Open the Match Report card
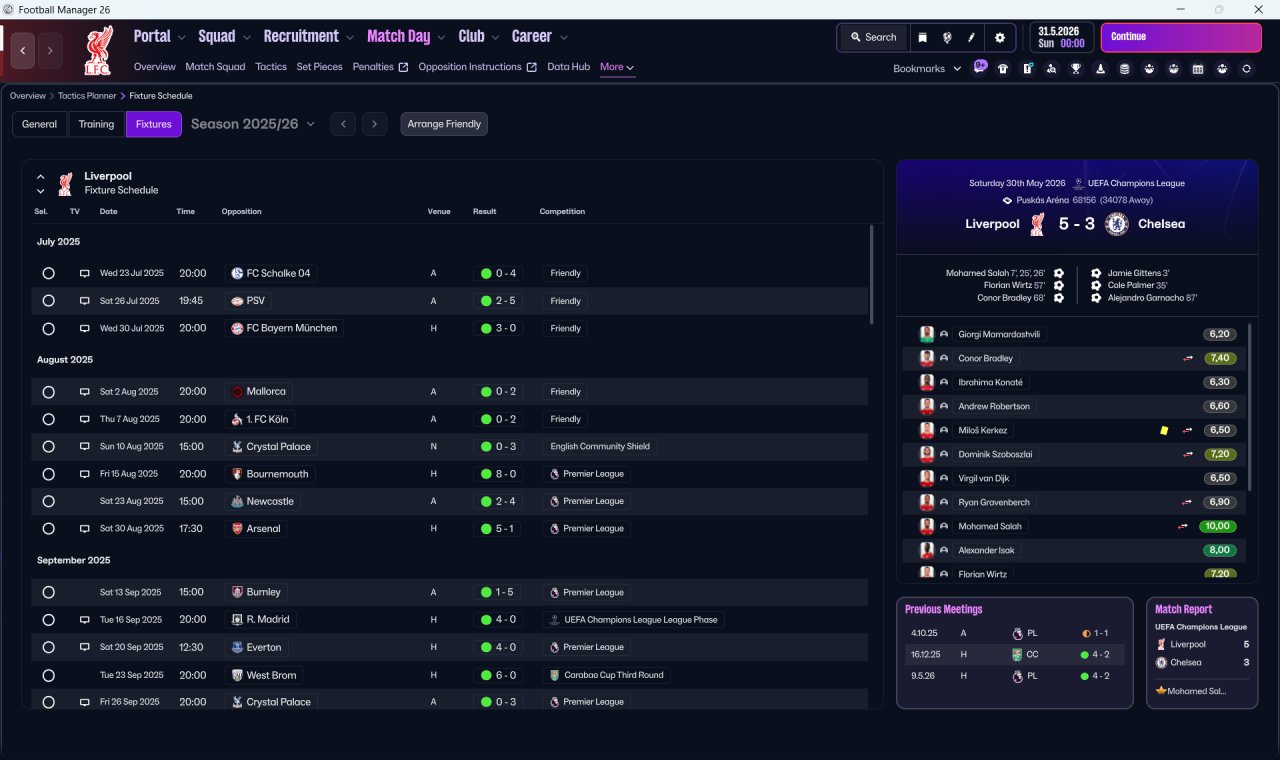Screen dimensions: 1280x760 [x=1202, y=653]
